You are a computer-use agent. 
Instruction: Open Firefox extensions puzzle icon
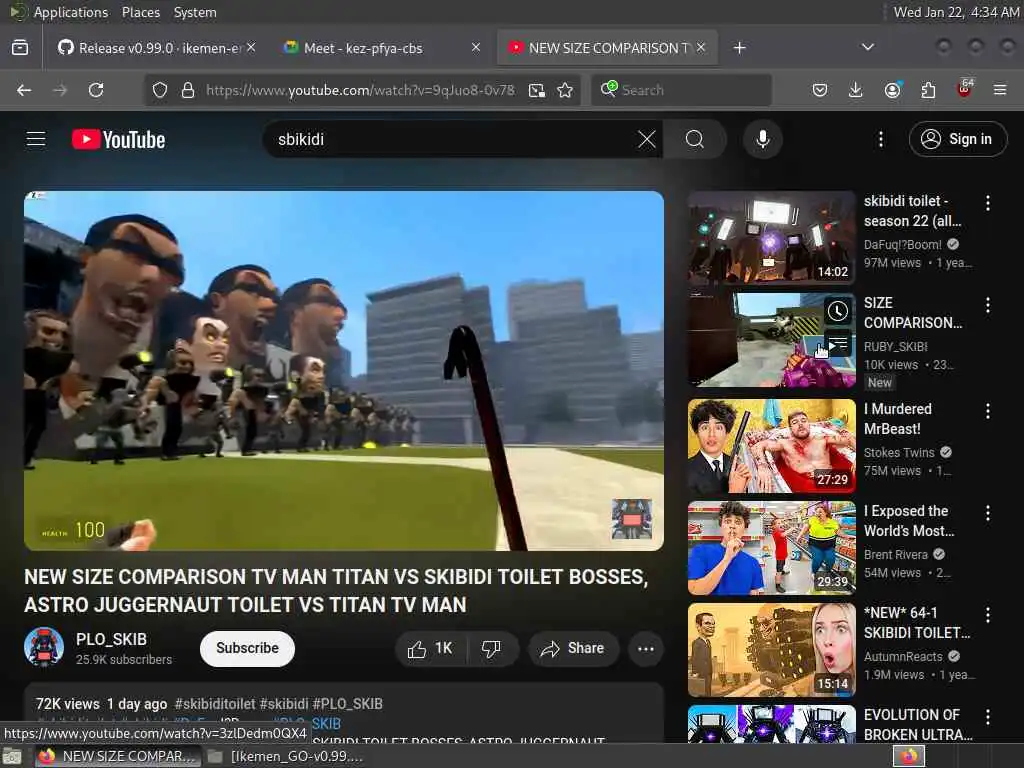928,90
